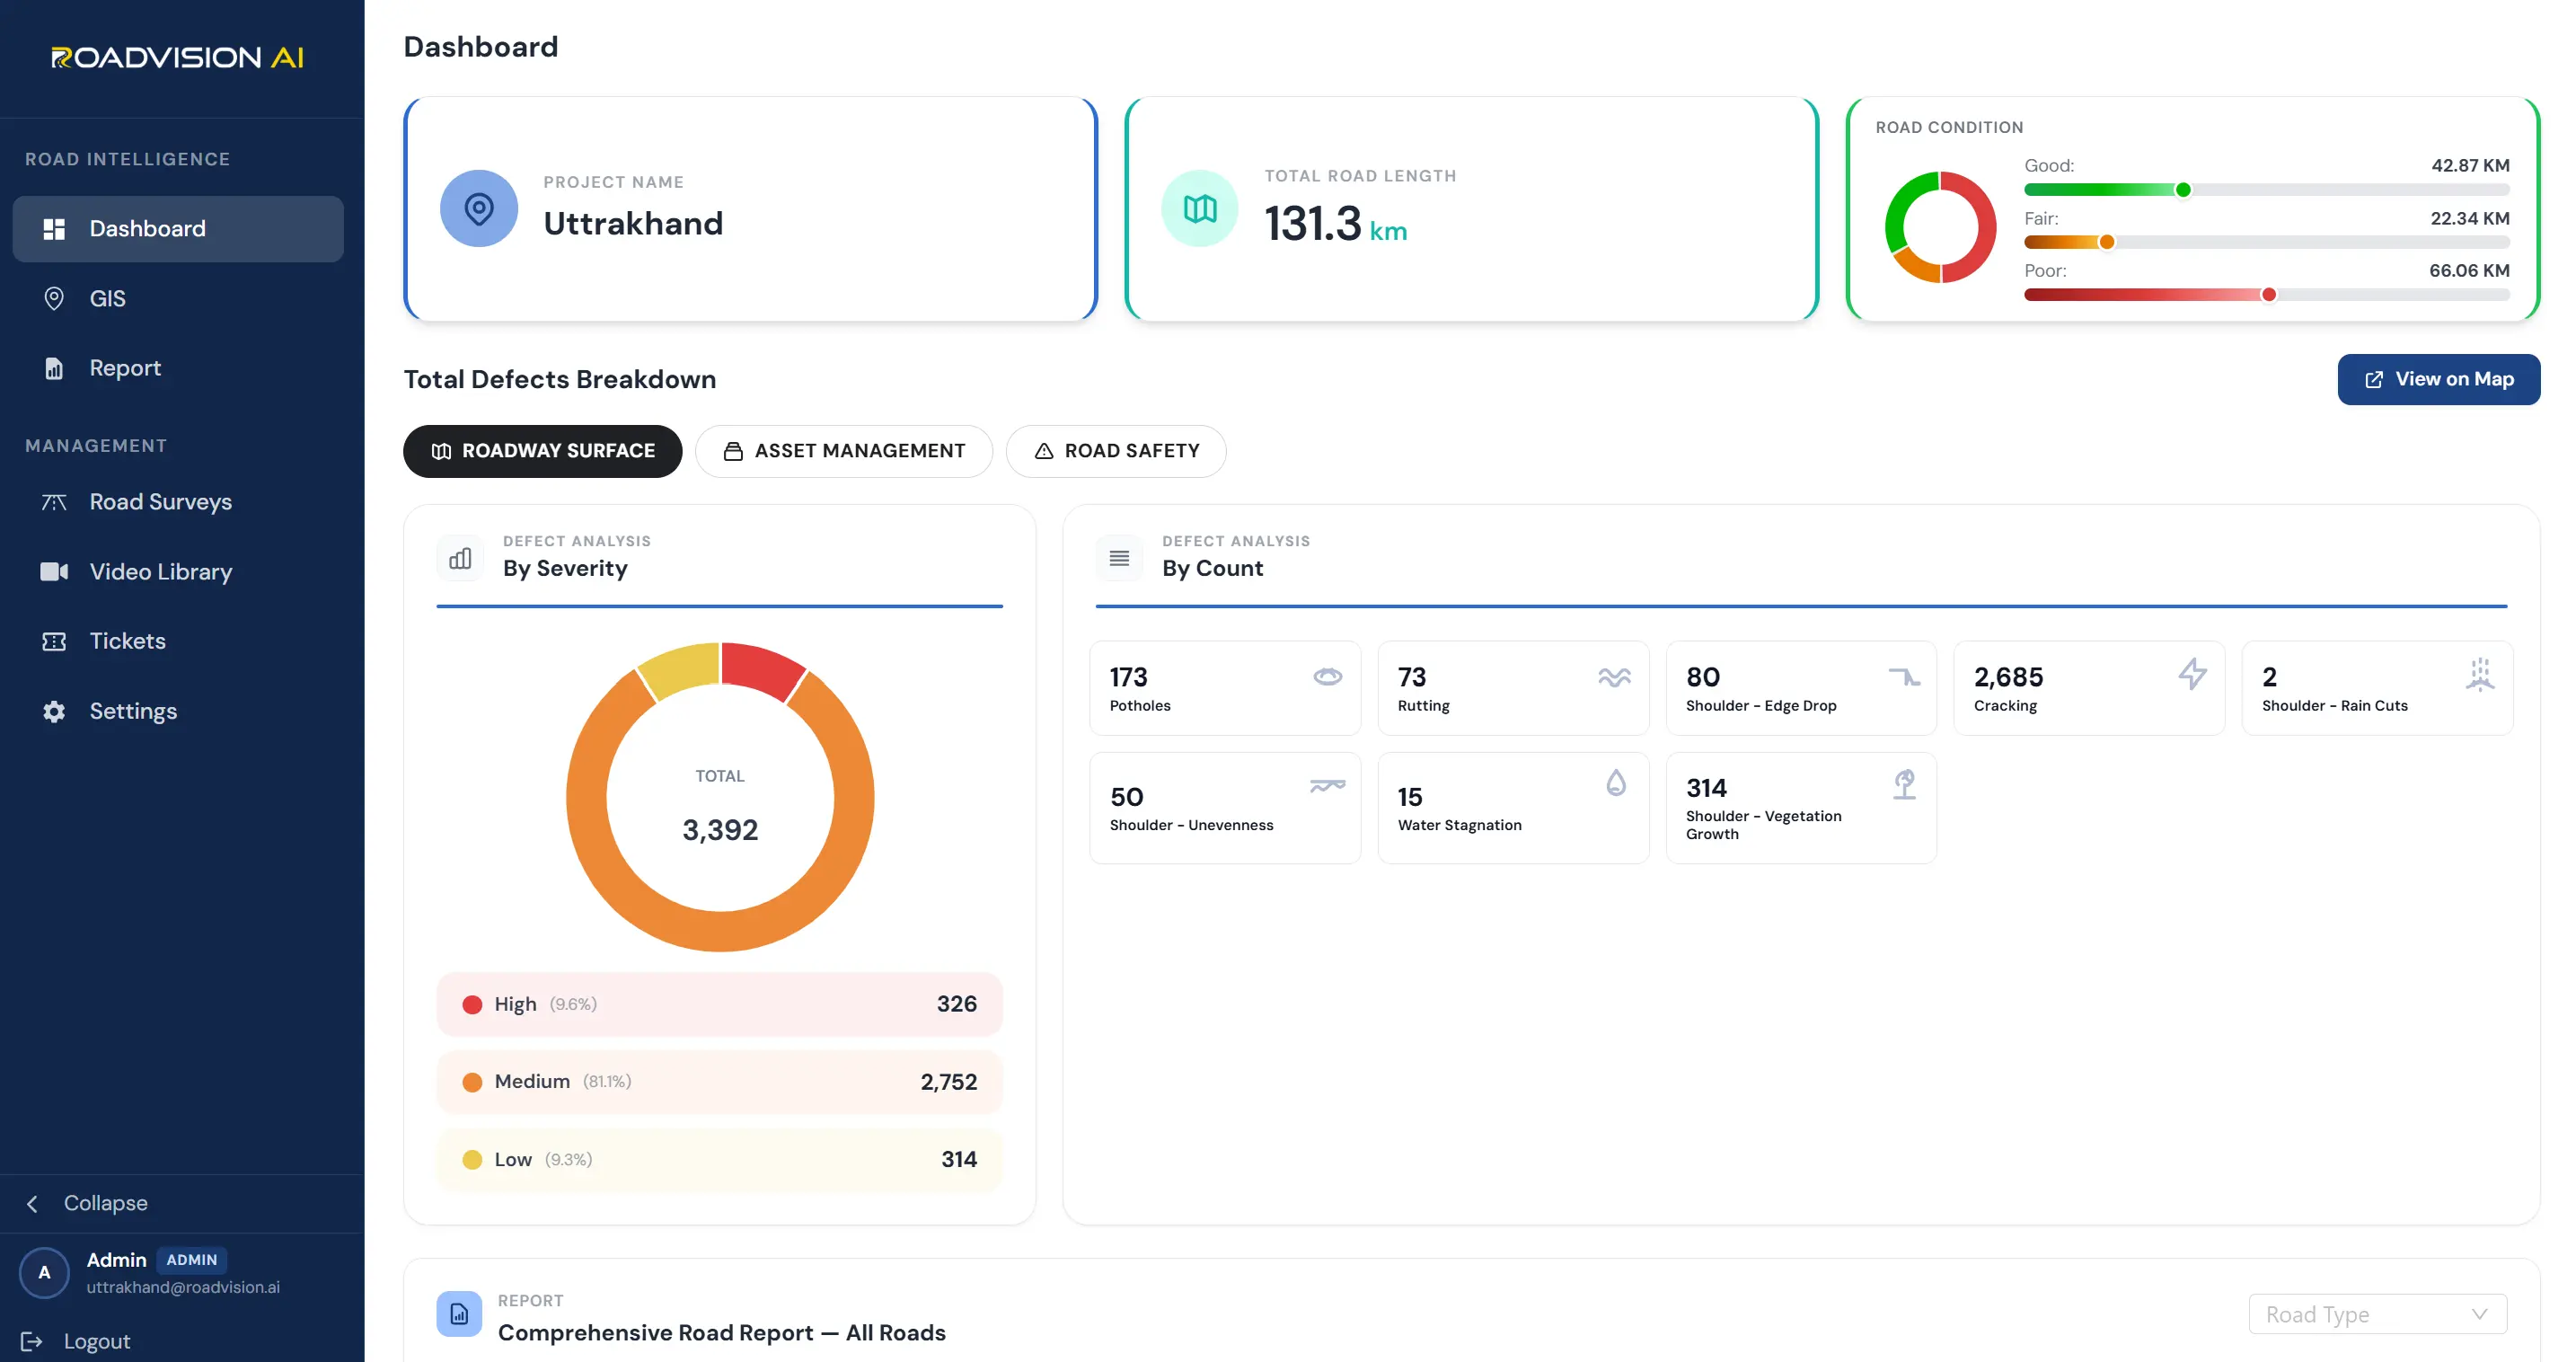Select the High severity row
The height and width of the screenshot is (1362, 2576).
(x=720, y=1004)
